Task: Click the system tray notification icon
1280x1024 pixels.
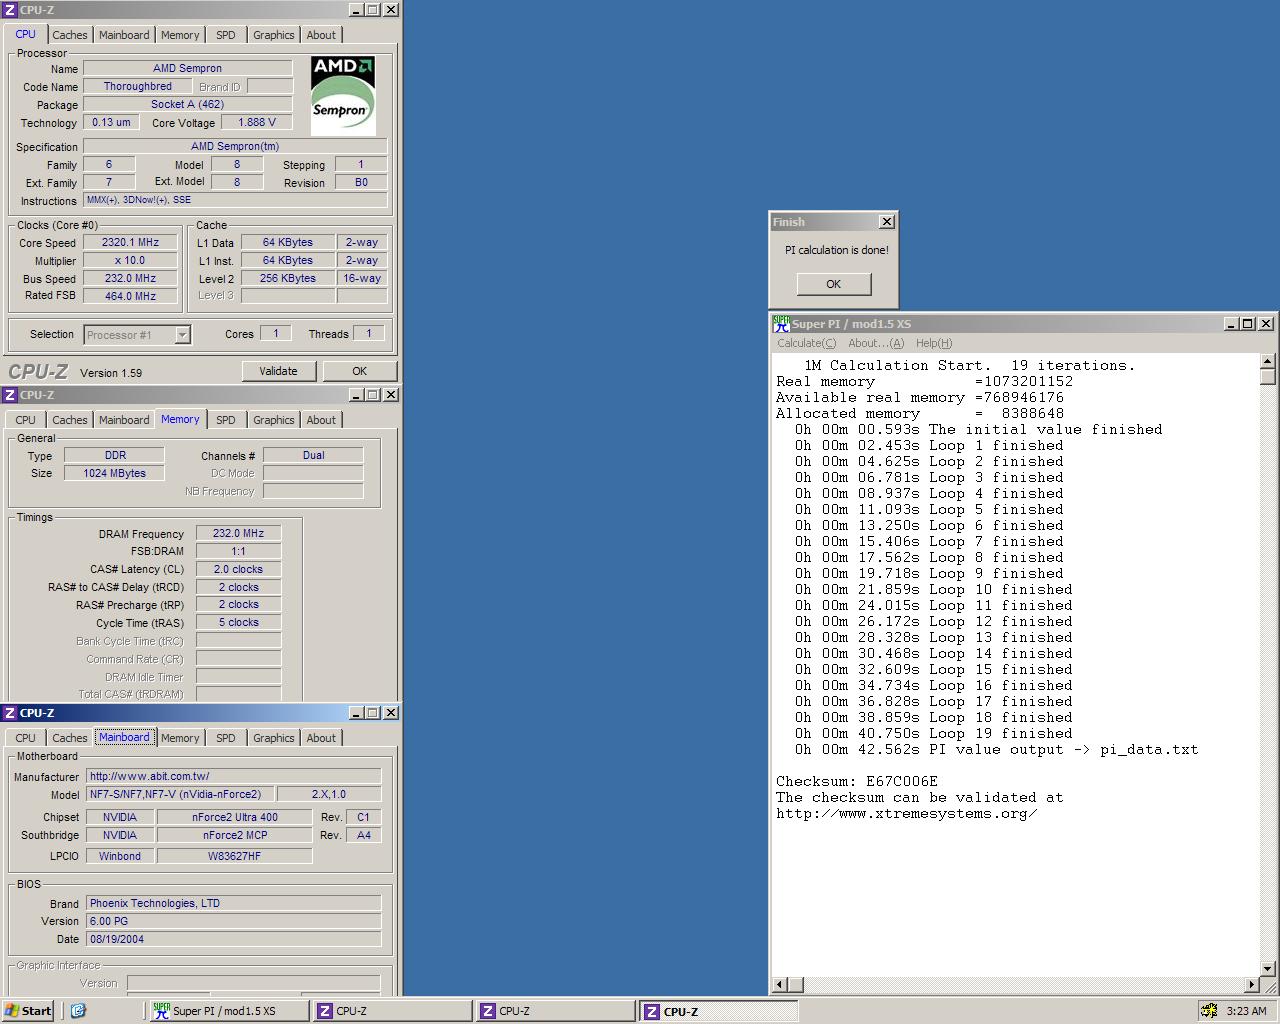Action: 1209,1011
